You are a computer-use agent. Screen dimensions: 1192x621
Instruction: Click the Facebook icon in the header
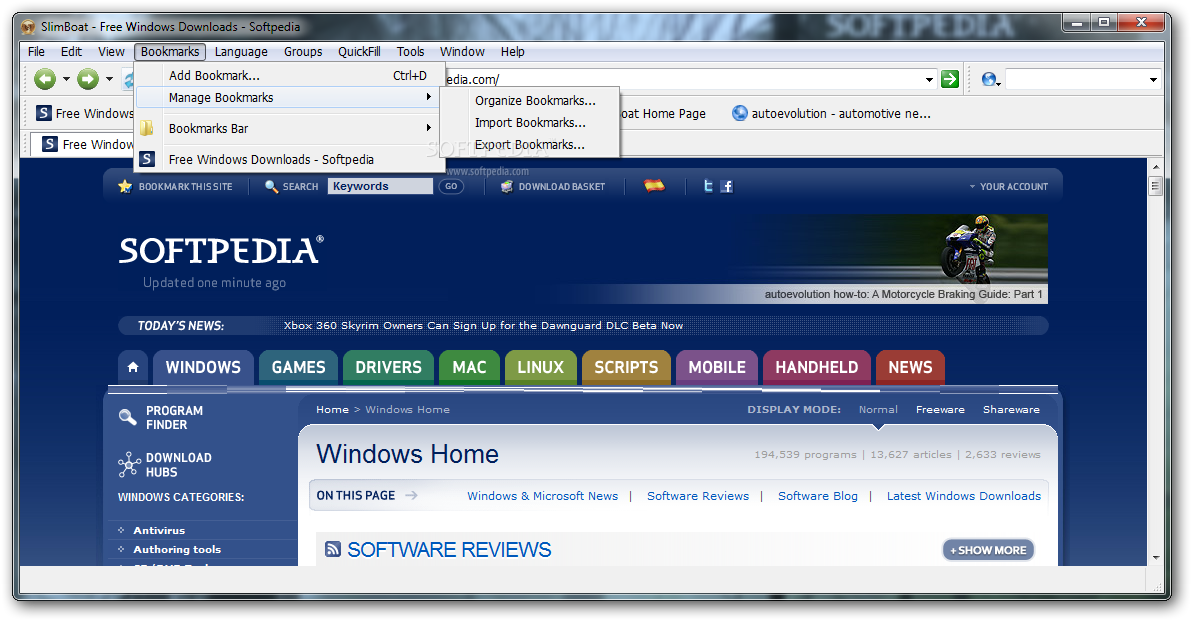coord(727,186)
